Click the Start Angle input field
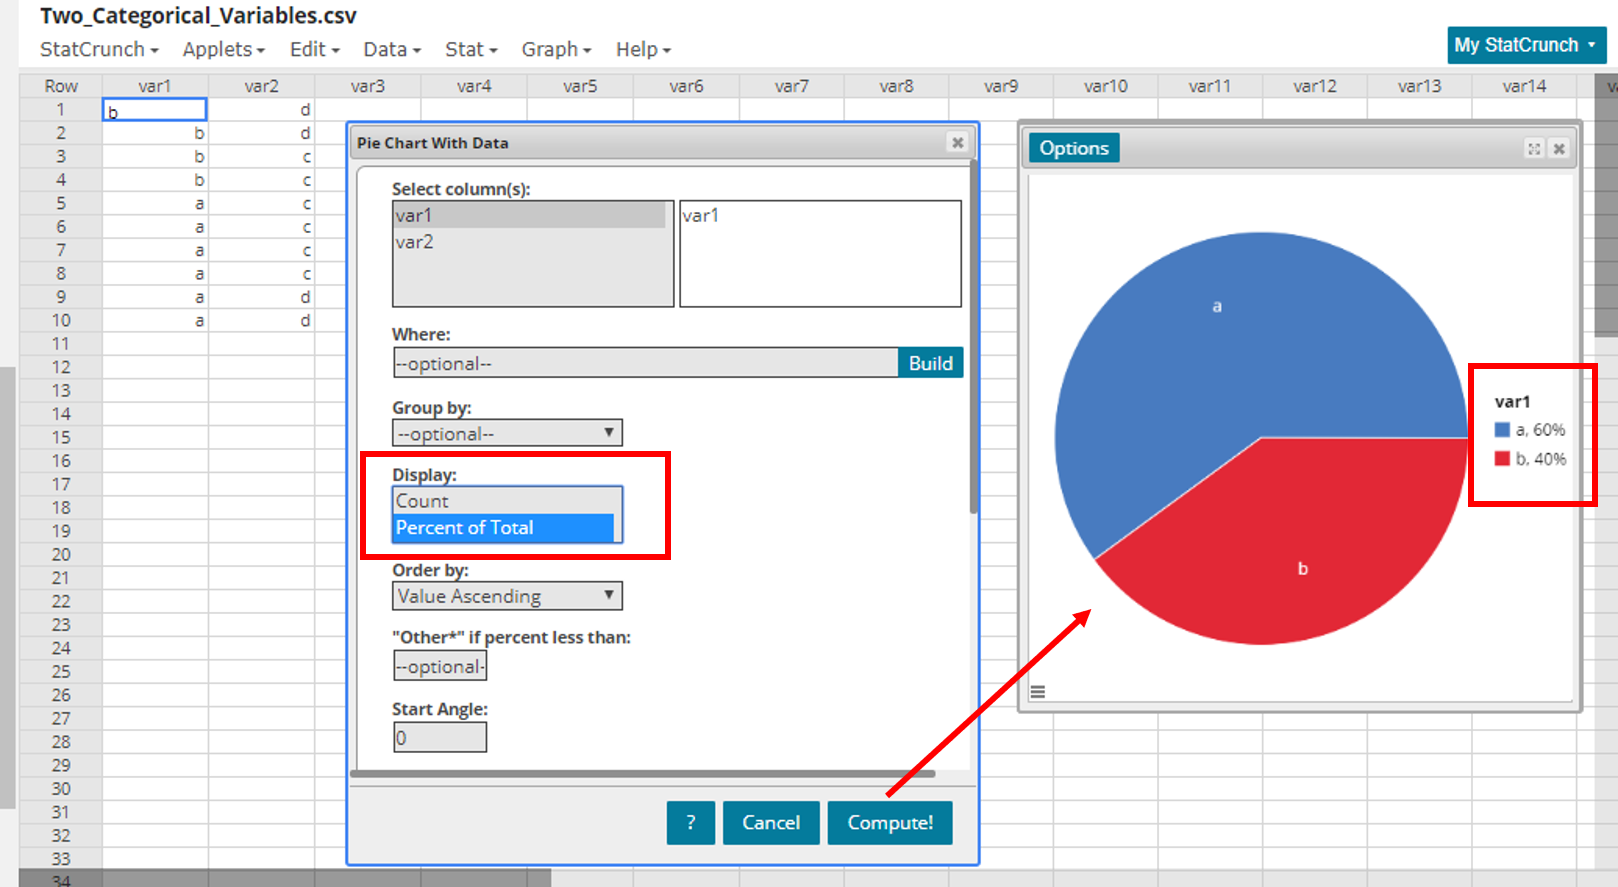Screen dimensions: 1618x887 coord(440,738)
